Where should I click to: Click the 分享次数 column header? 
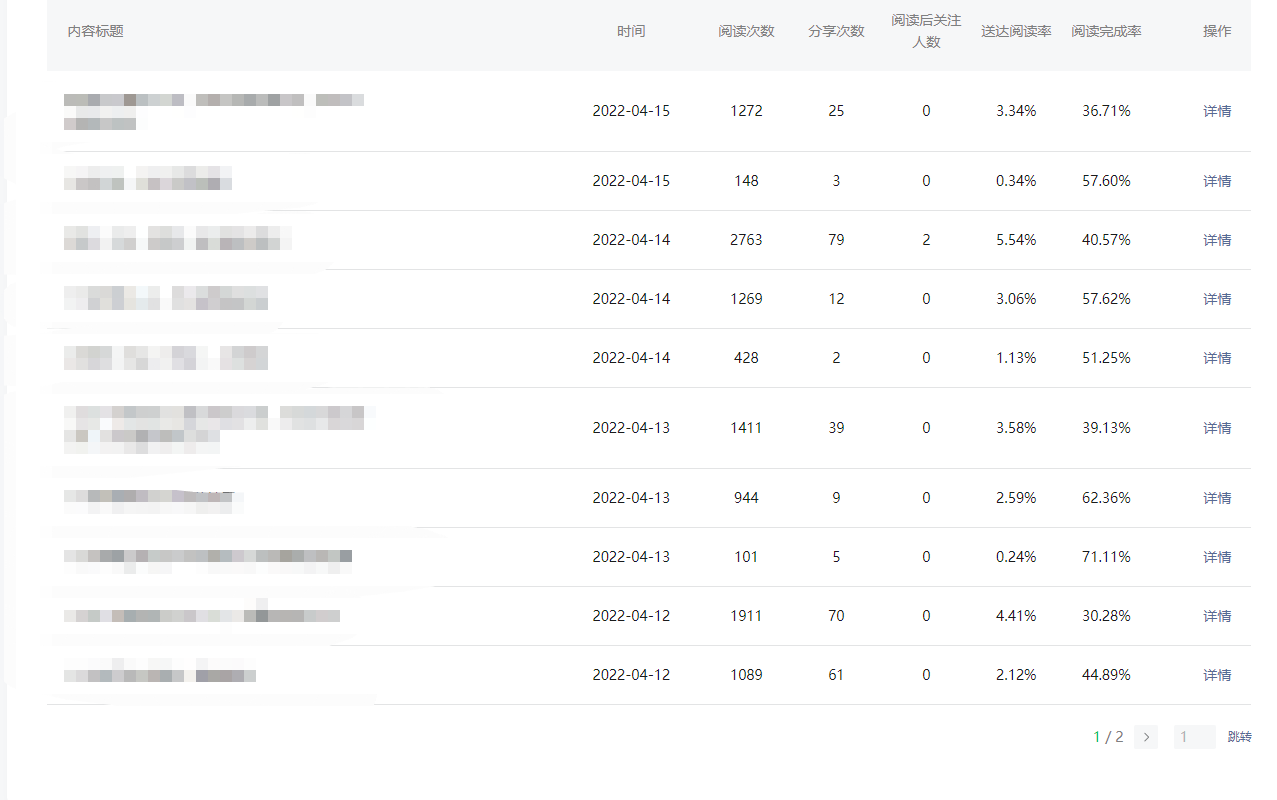click(x=836, y=31)
